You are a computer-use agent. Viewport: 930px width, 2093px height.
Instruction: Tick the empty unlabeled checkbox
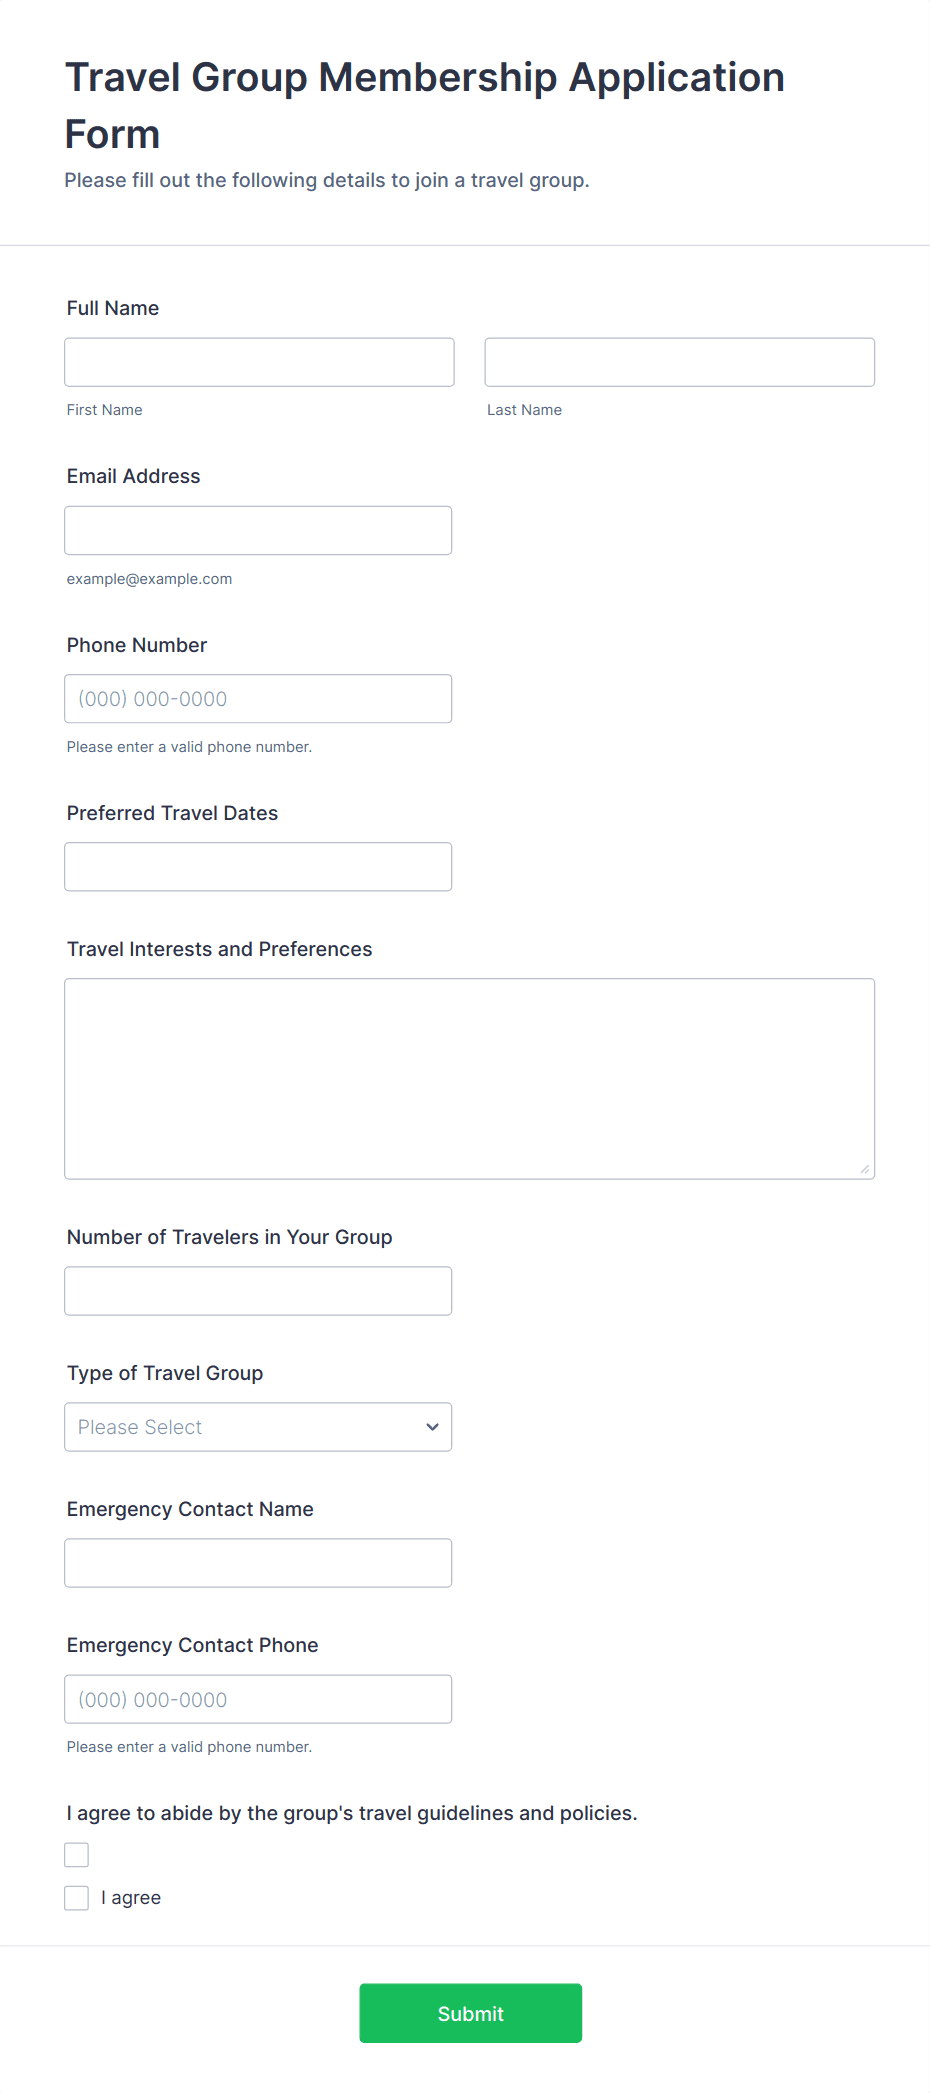coord(77,1855)
